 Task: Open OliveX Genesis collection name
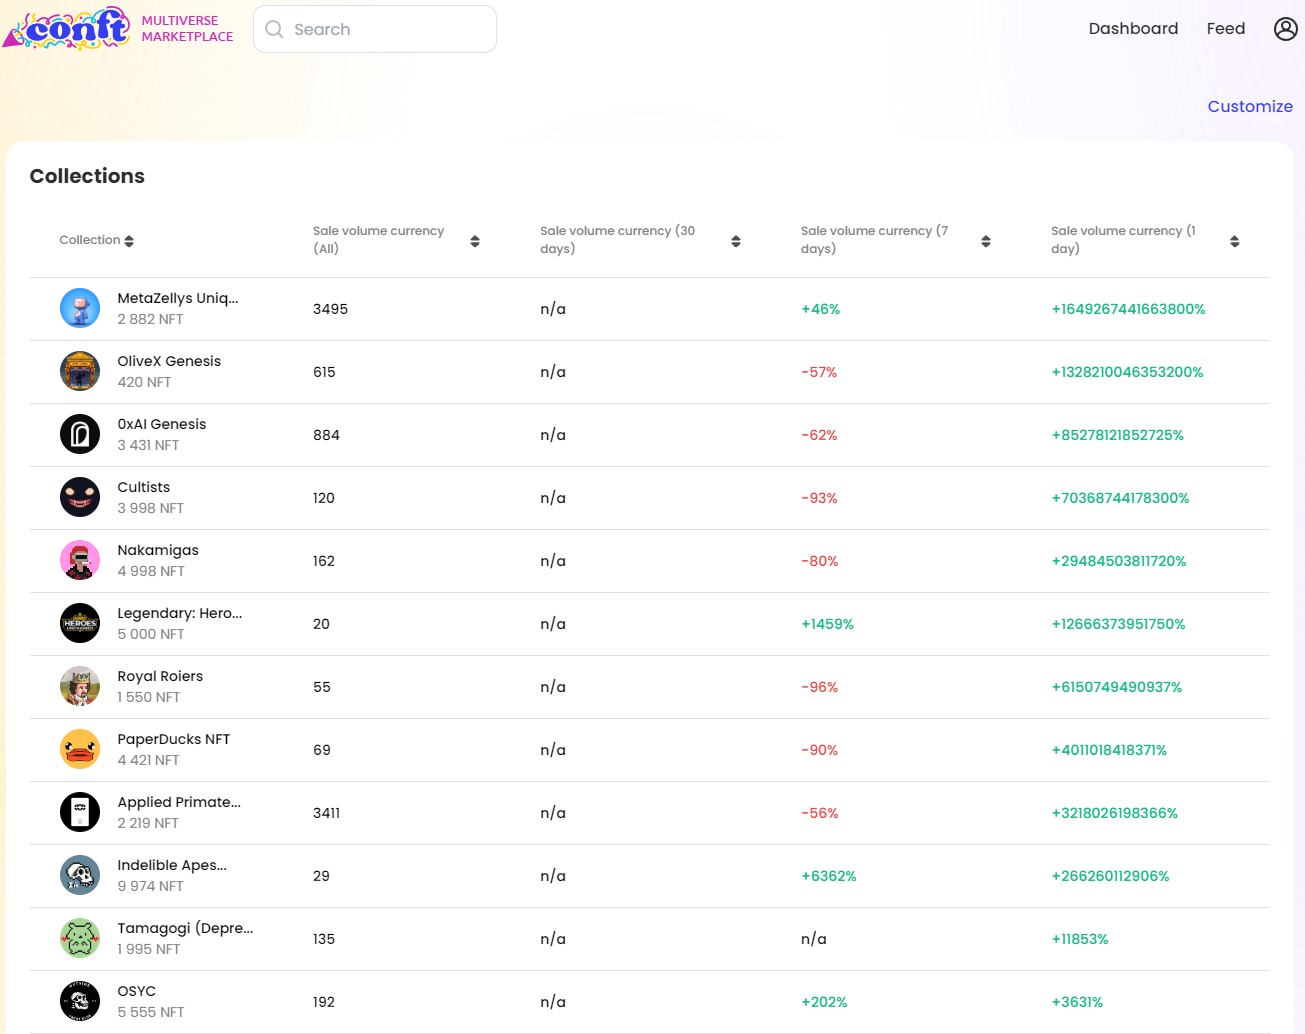coord(169,361)
